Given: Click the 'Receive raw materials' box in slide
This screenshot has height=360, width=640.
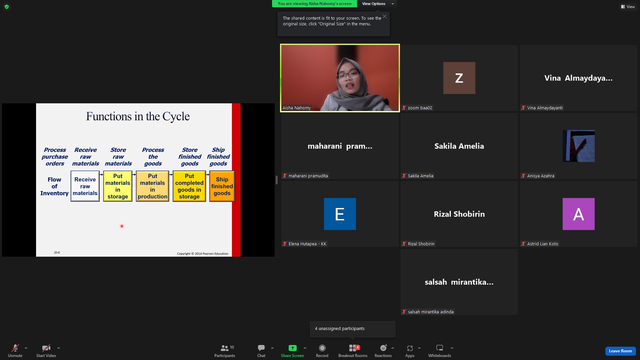Looking at the screenshot, I should (85, 186).
